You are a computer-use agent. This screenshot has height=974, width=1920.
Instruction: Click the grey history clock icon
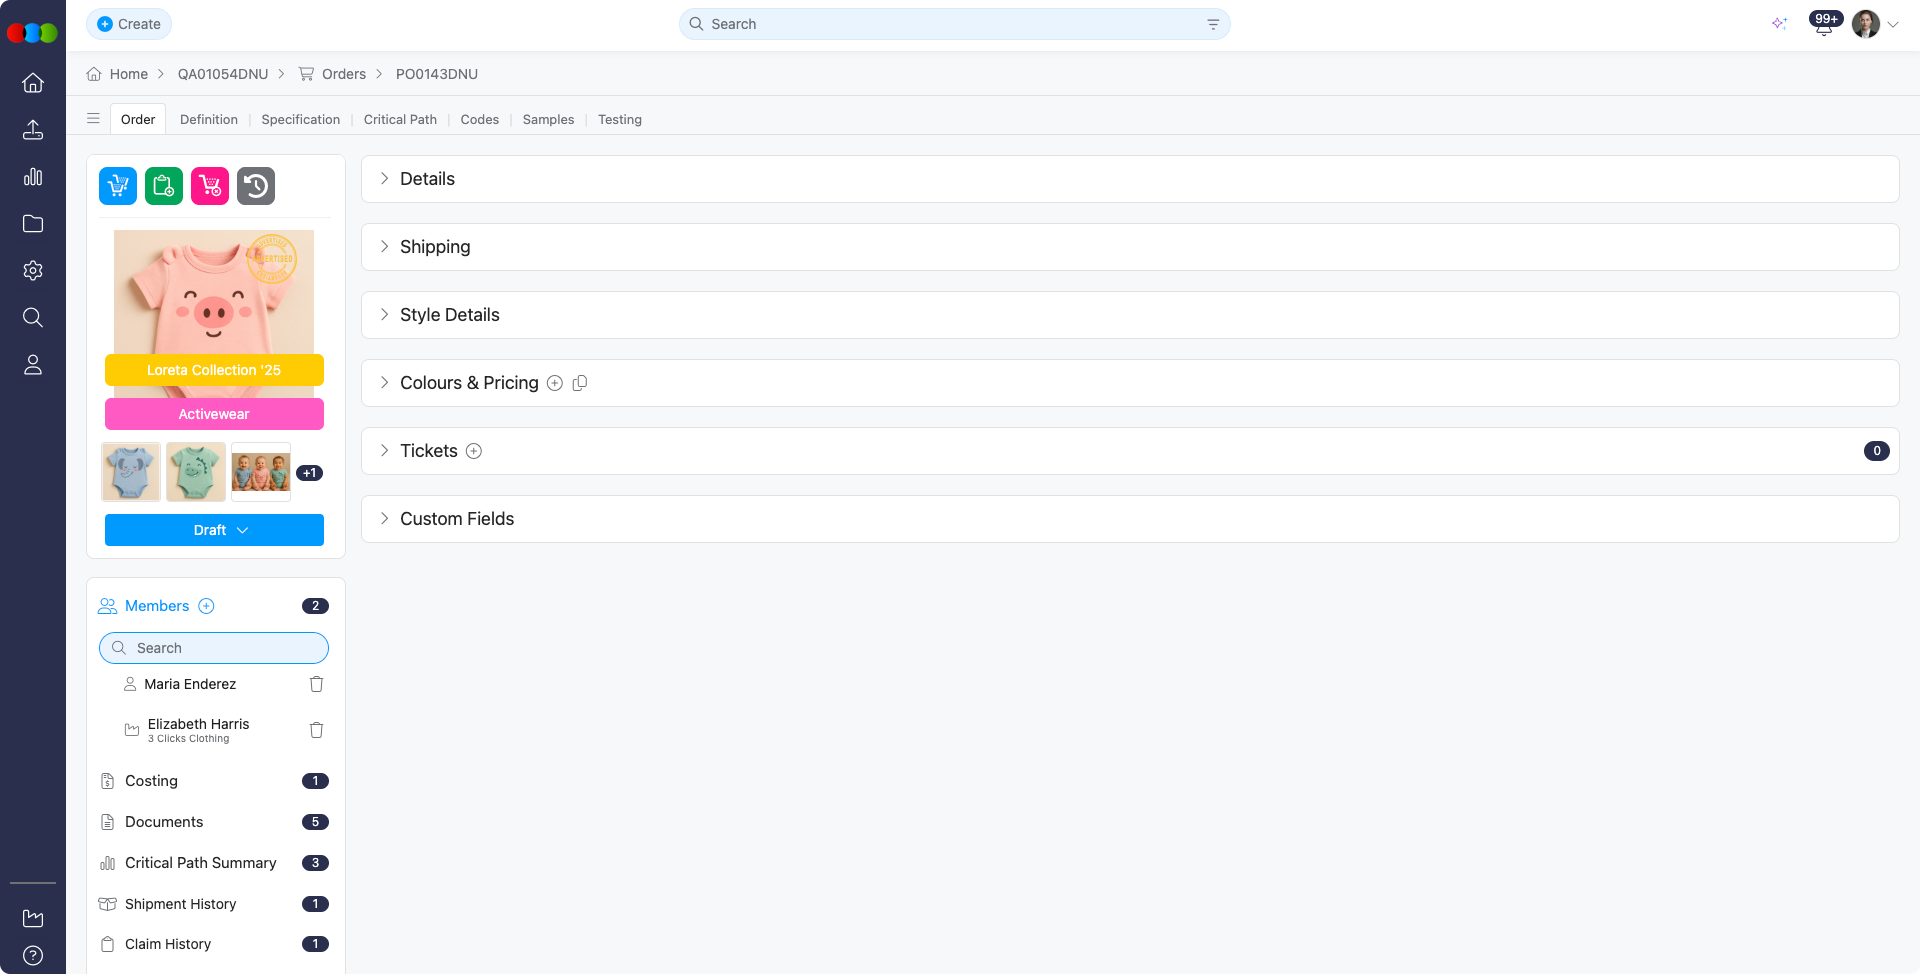tap(256, 186)
